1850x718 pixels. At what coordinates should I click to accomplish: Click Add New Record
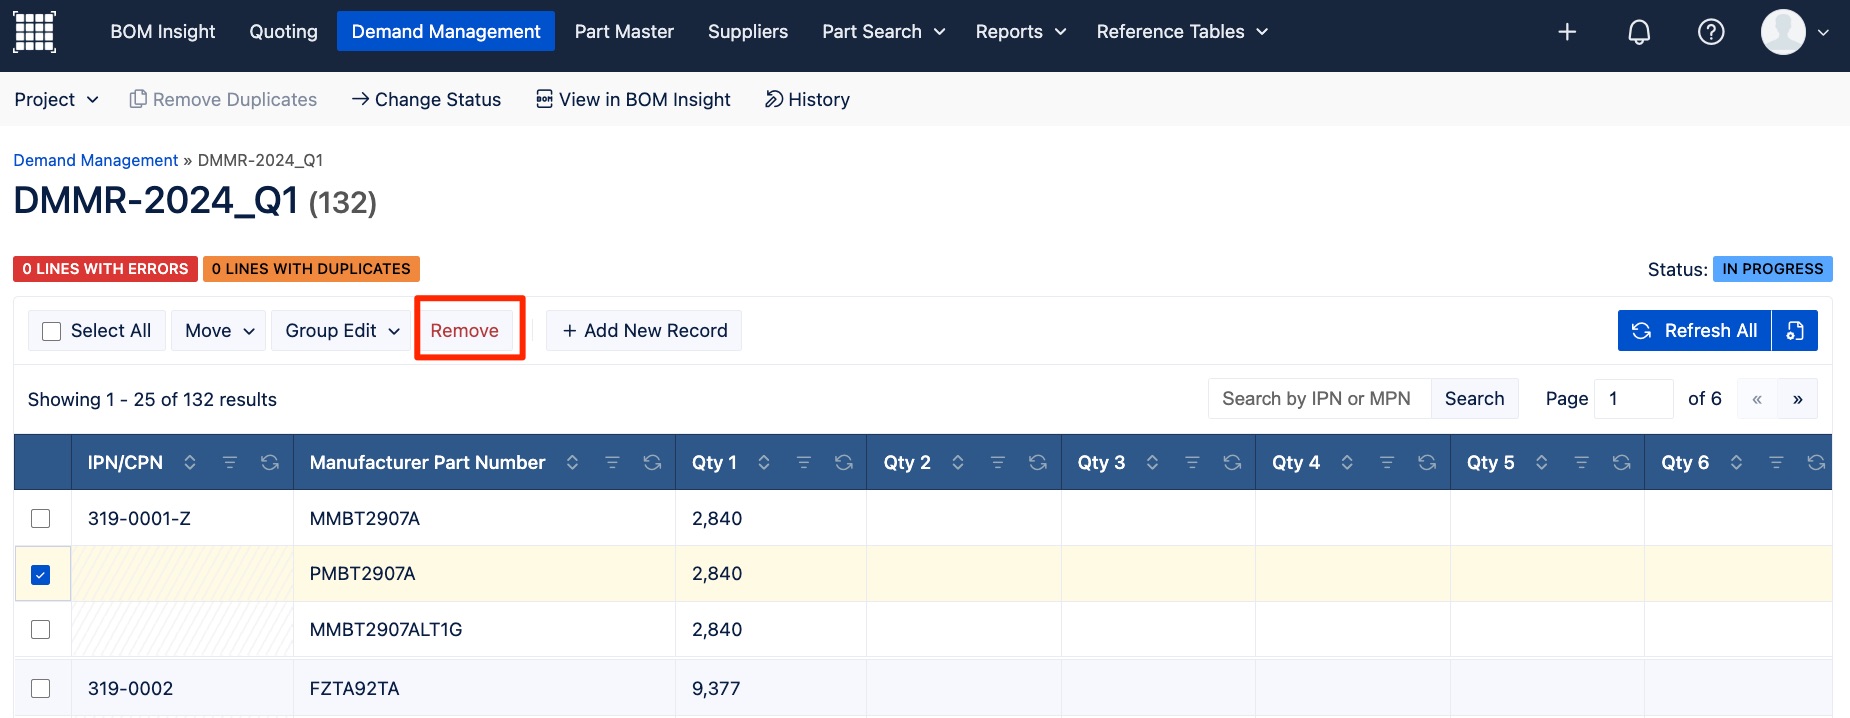point(644,331)
